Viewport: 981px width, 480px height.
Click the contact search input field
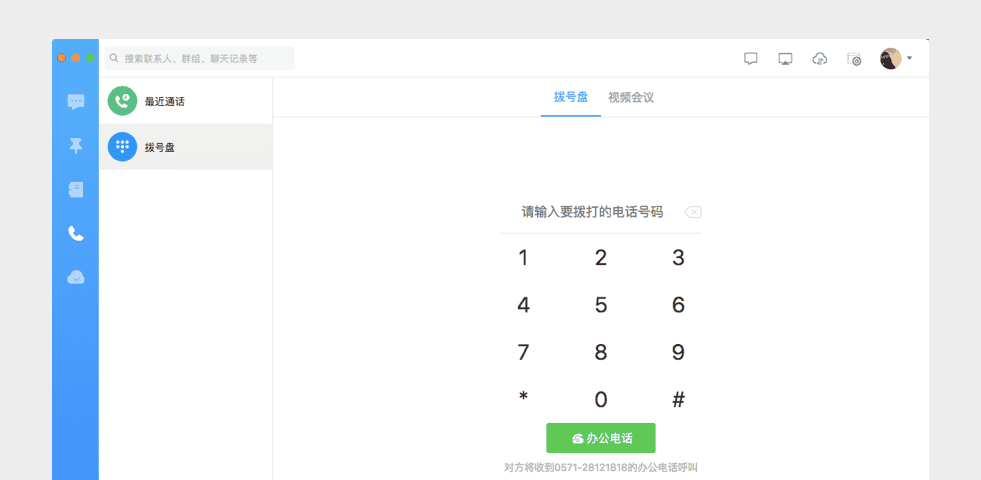pos(200,58)
